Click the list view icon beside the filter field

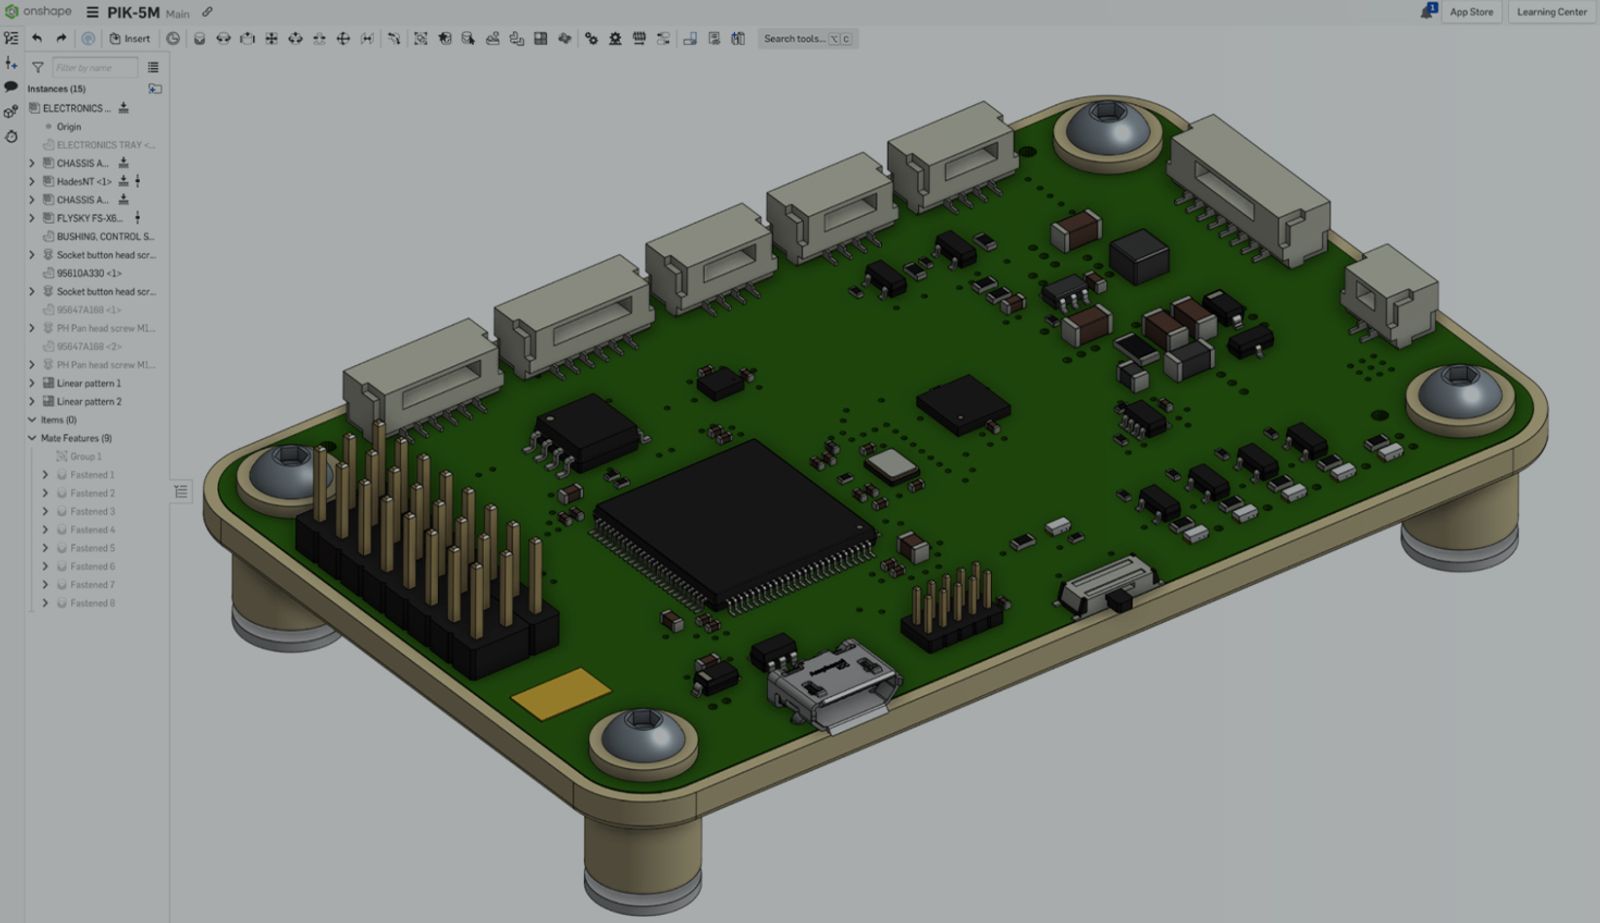pos(152,67)
